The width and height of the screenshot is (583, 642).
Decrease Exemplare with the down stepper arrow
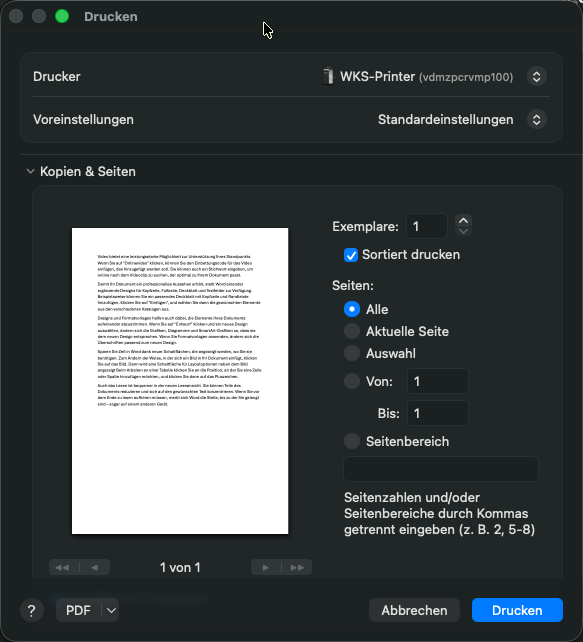(463, 231)
